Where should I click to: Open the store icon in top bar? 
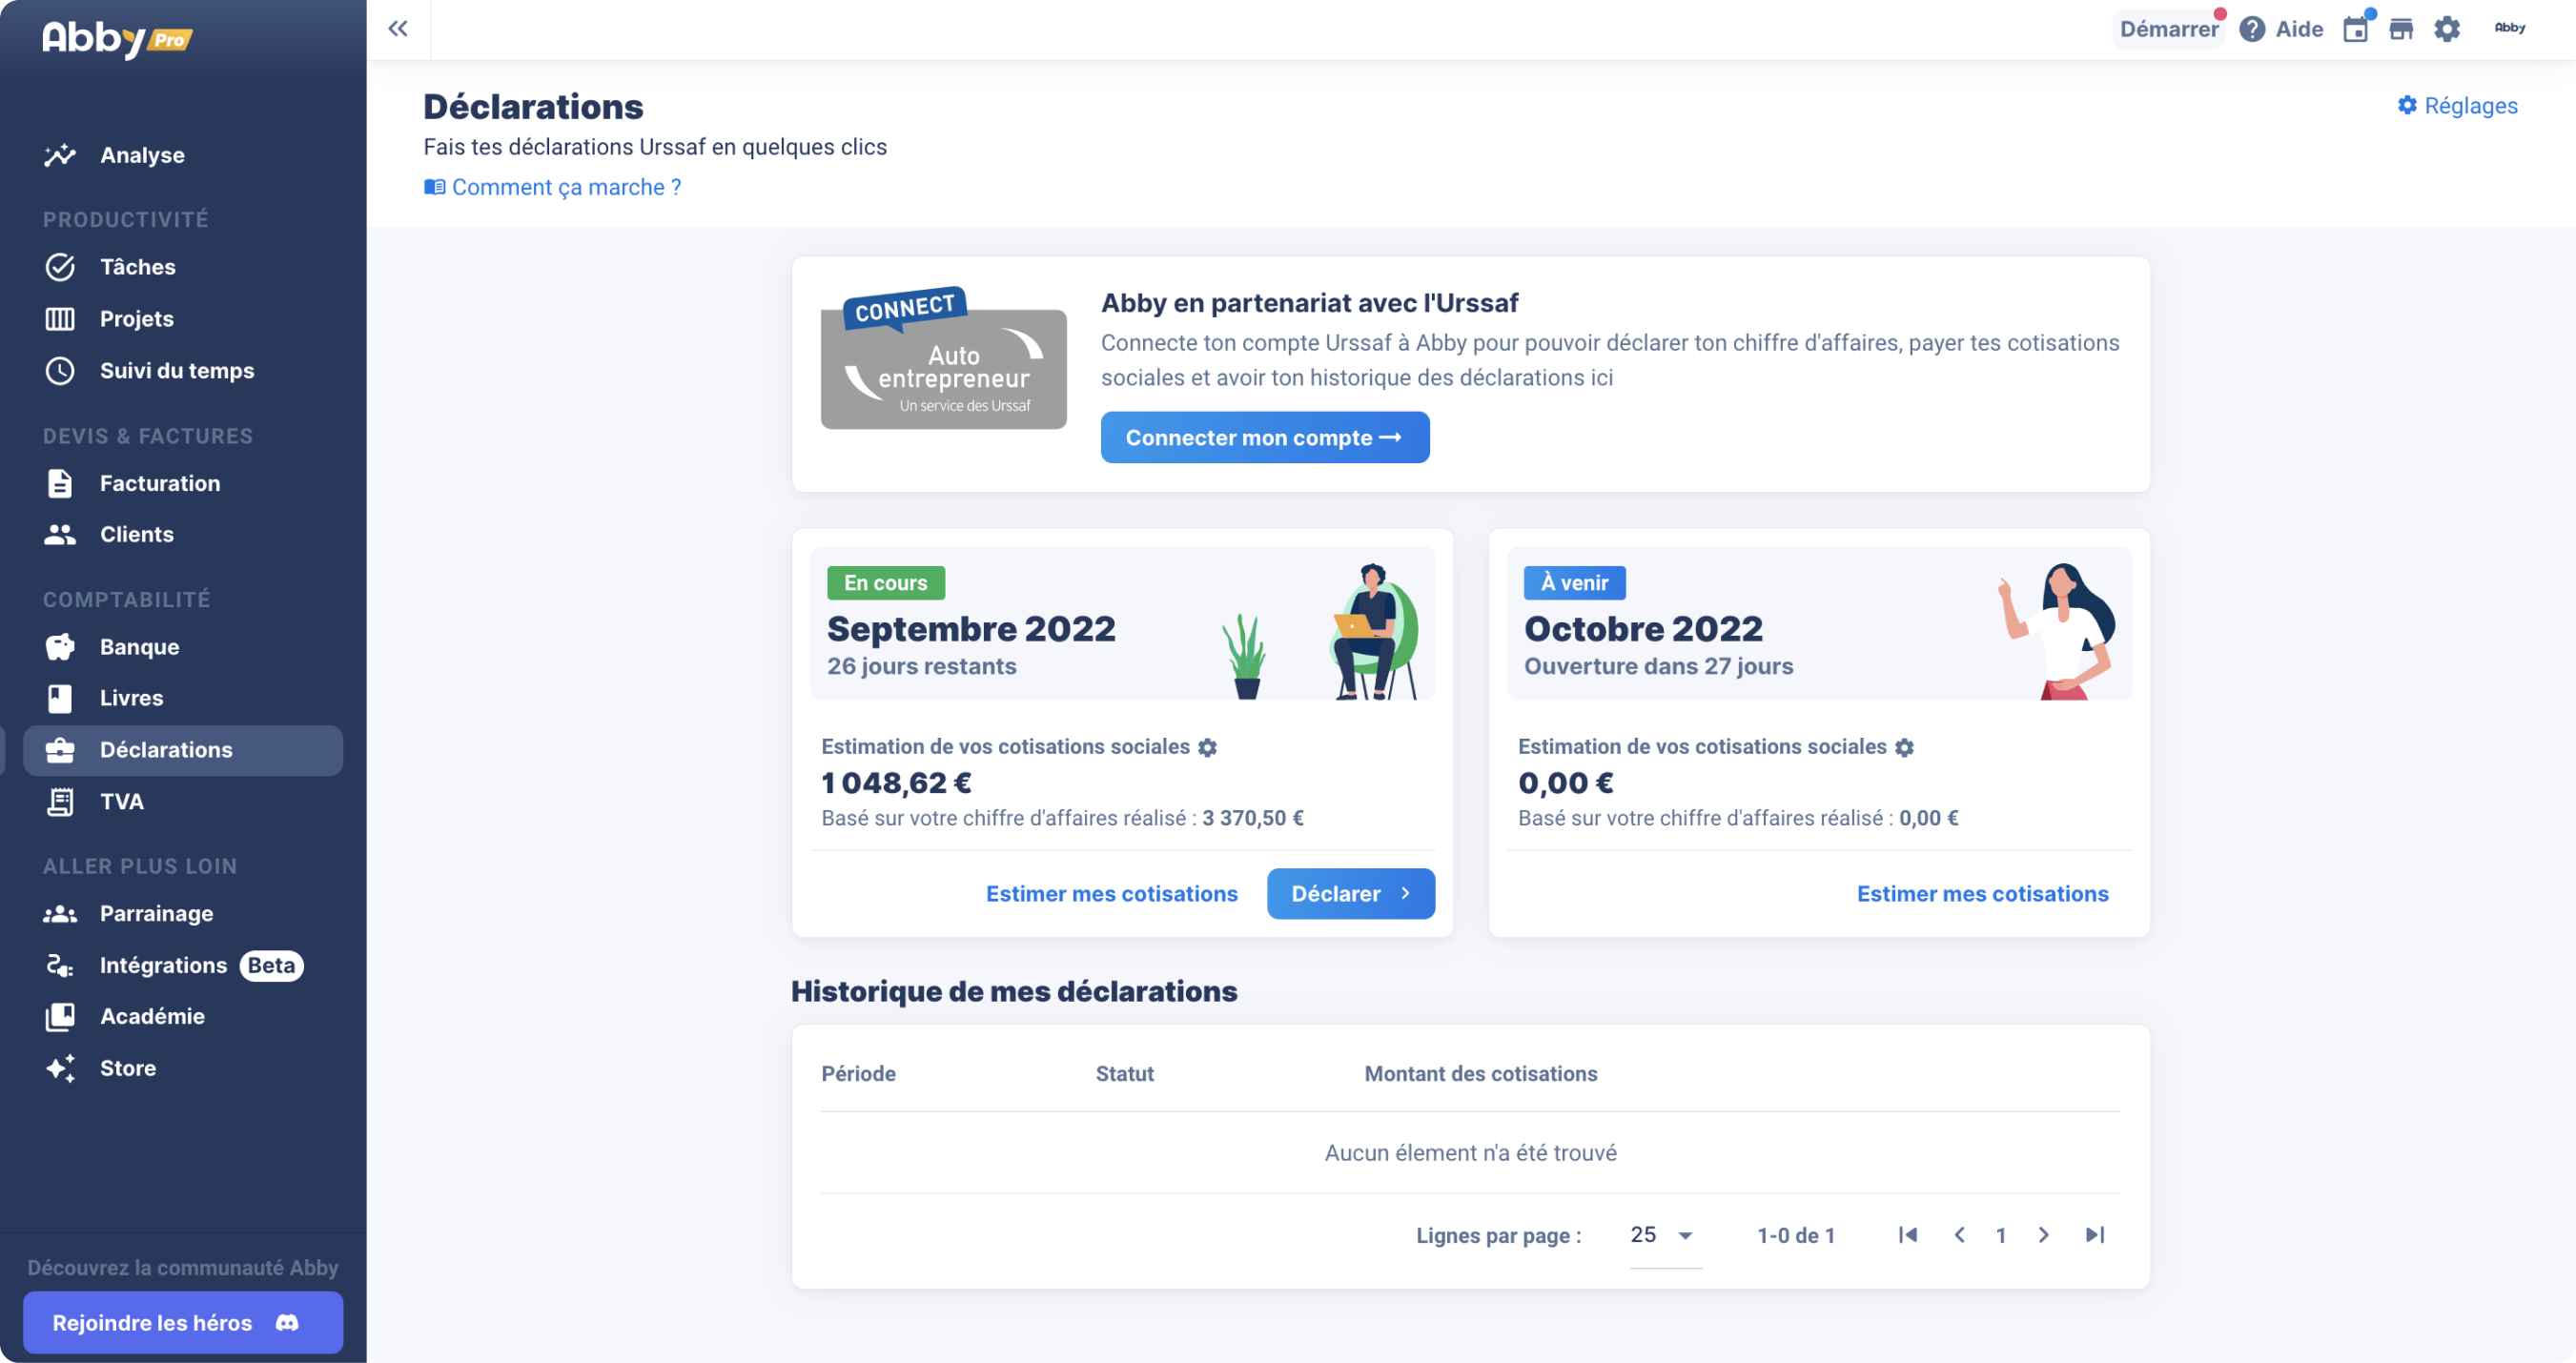[x=2401, y=29]
